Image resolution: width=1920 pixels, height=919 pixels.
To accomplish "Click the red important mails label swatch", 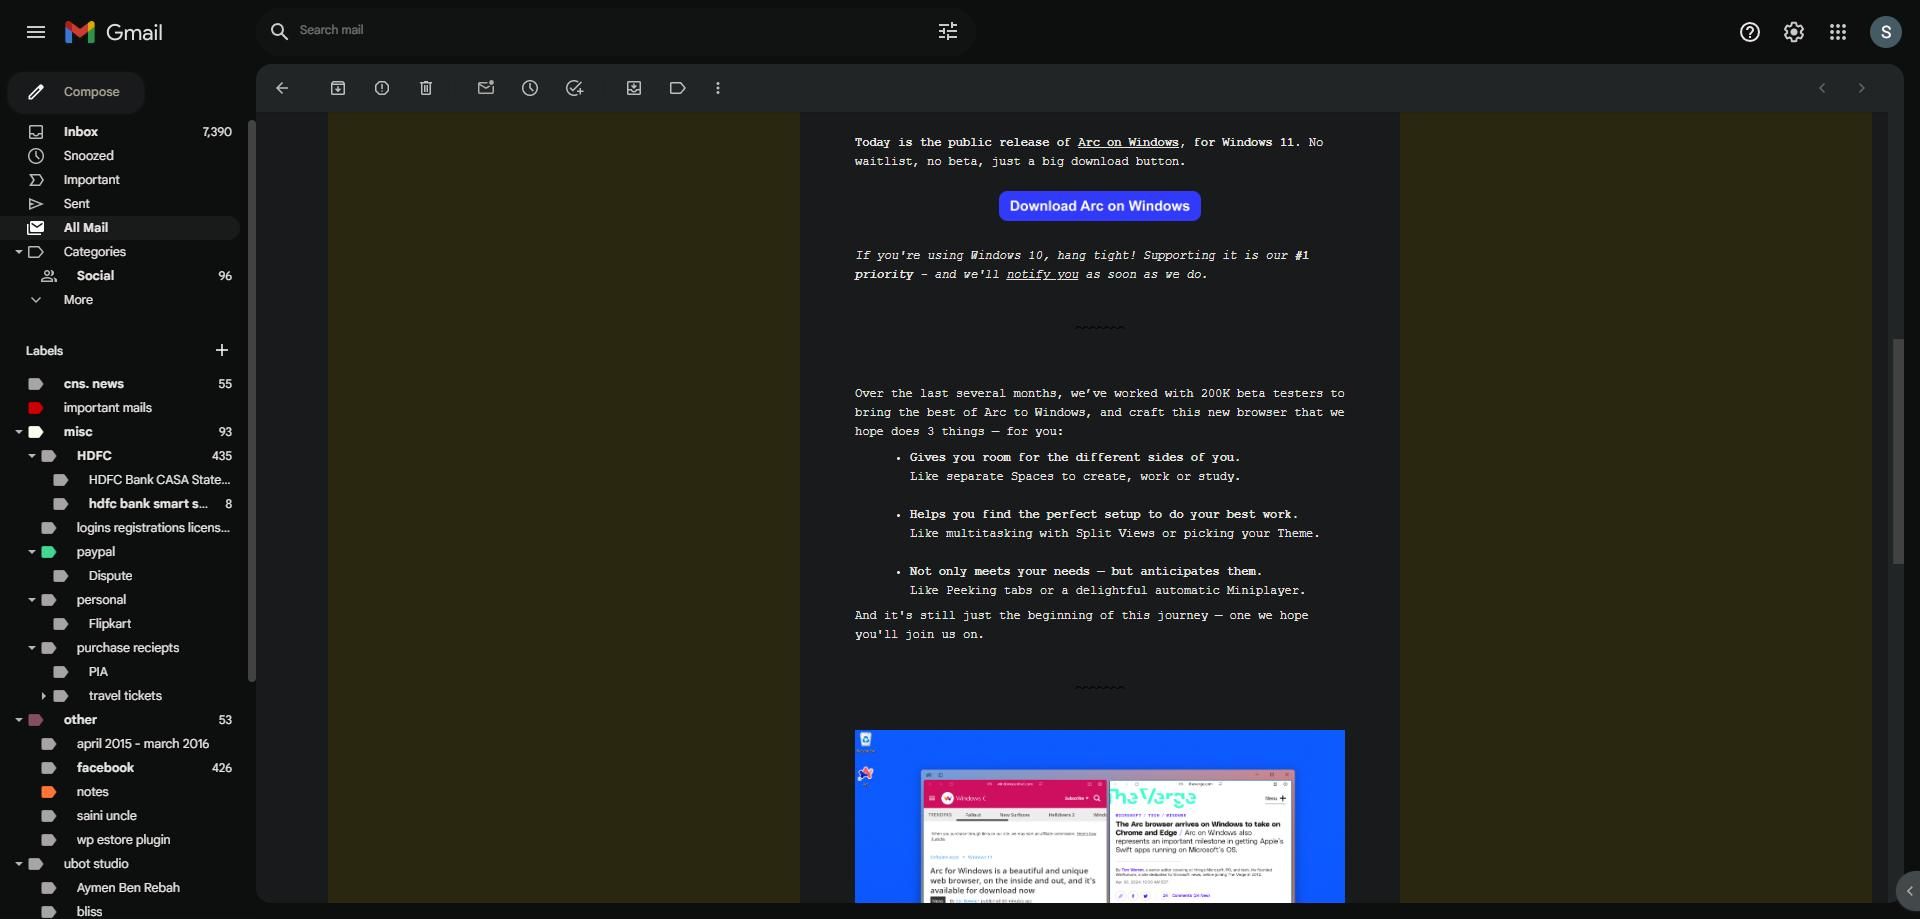I will point(36,408).
